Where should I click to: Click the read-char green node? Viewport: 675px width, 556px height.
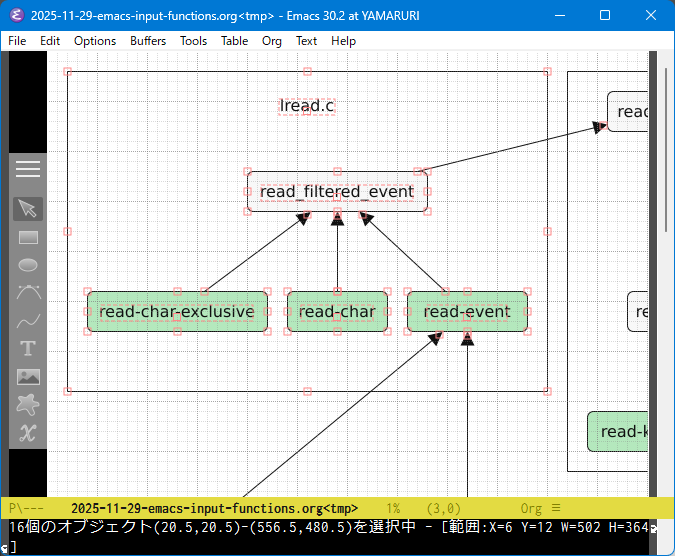(x=338, y=312)
